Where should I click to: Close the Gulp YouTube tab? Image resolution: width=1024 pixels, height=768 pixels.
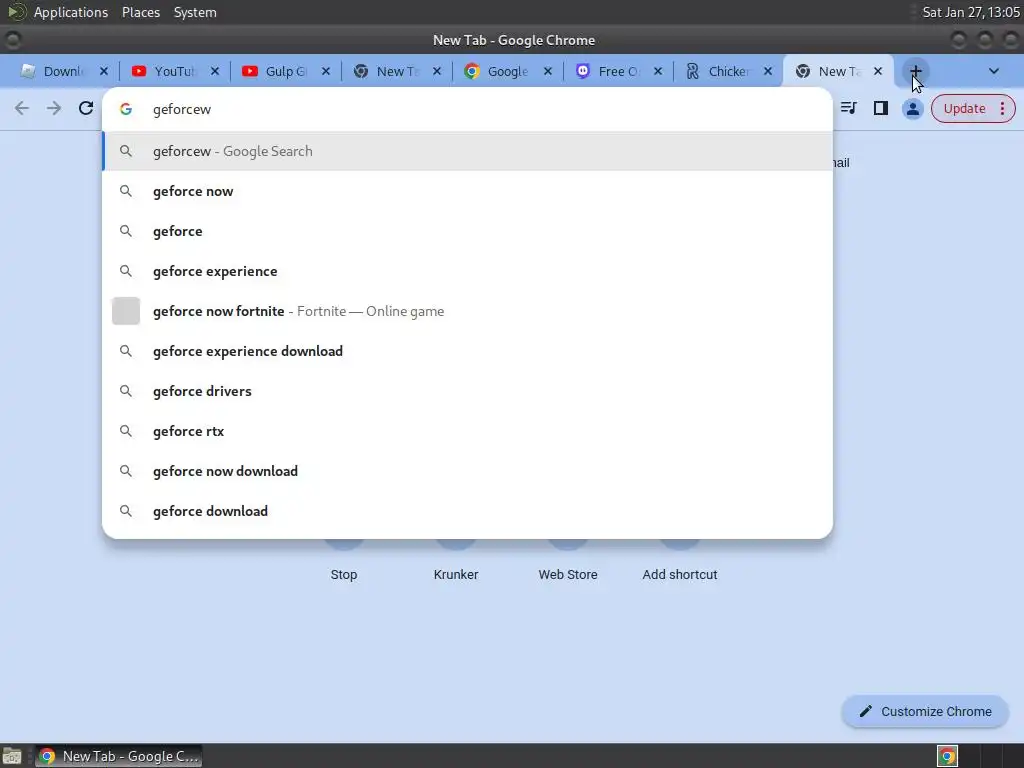(x=326, y=71)
